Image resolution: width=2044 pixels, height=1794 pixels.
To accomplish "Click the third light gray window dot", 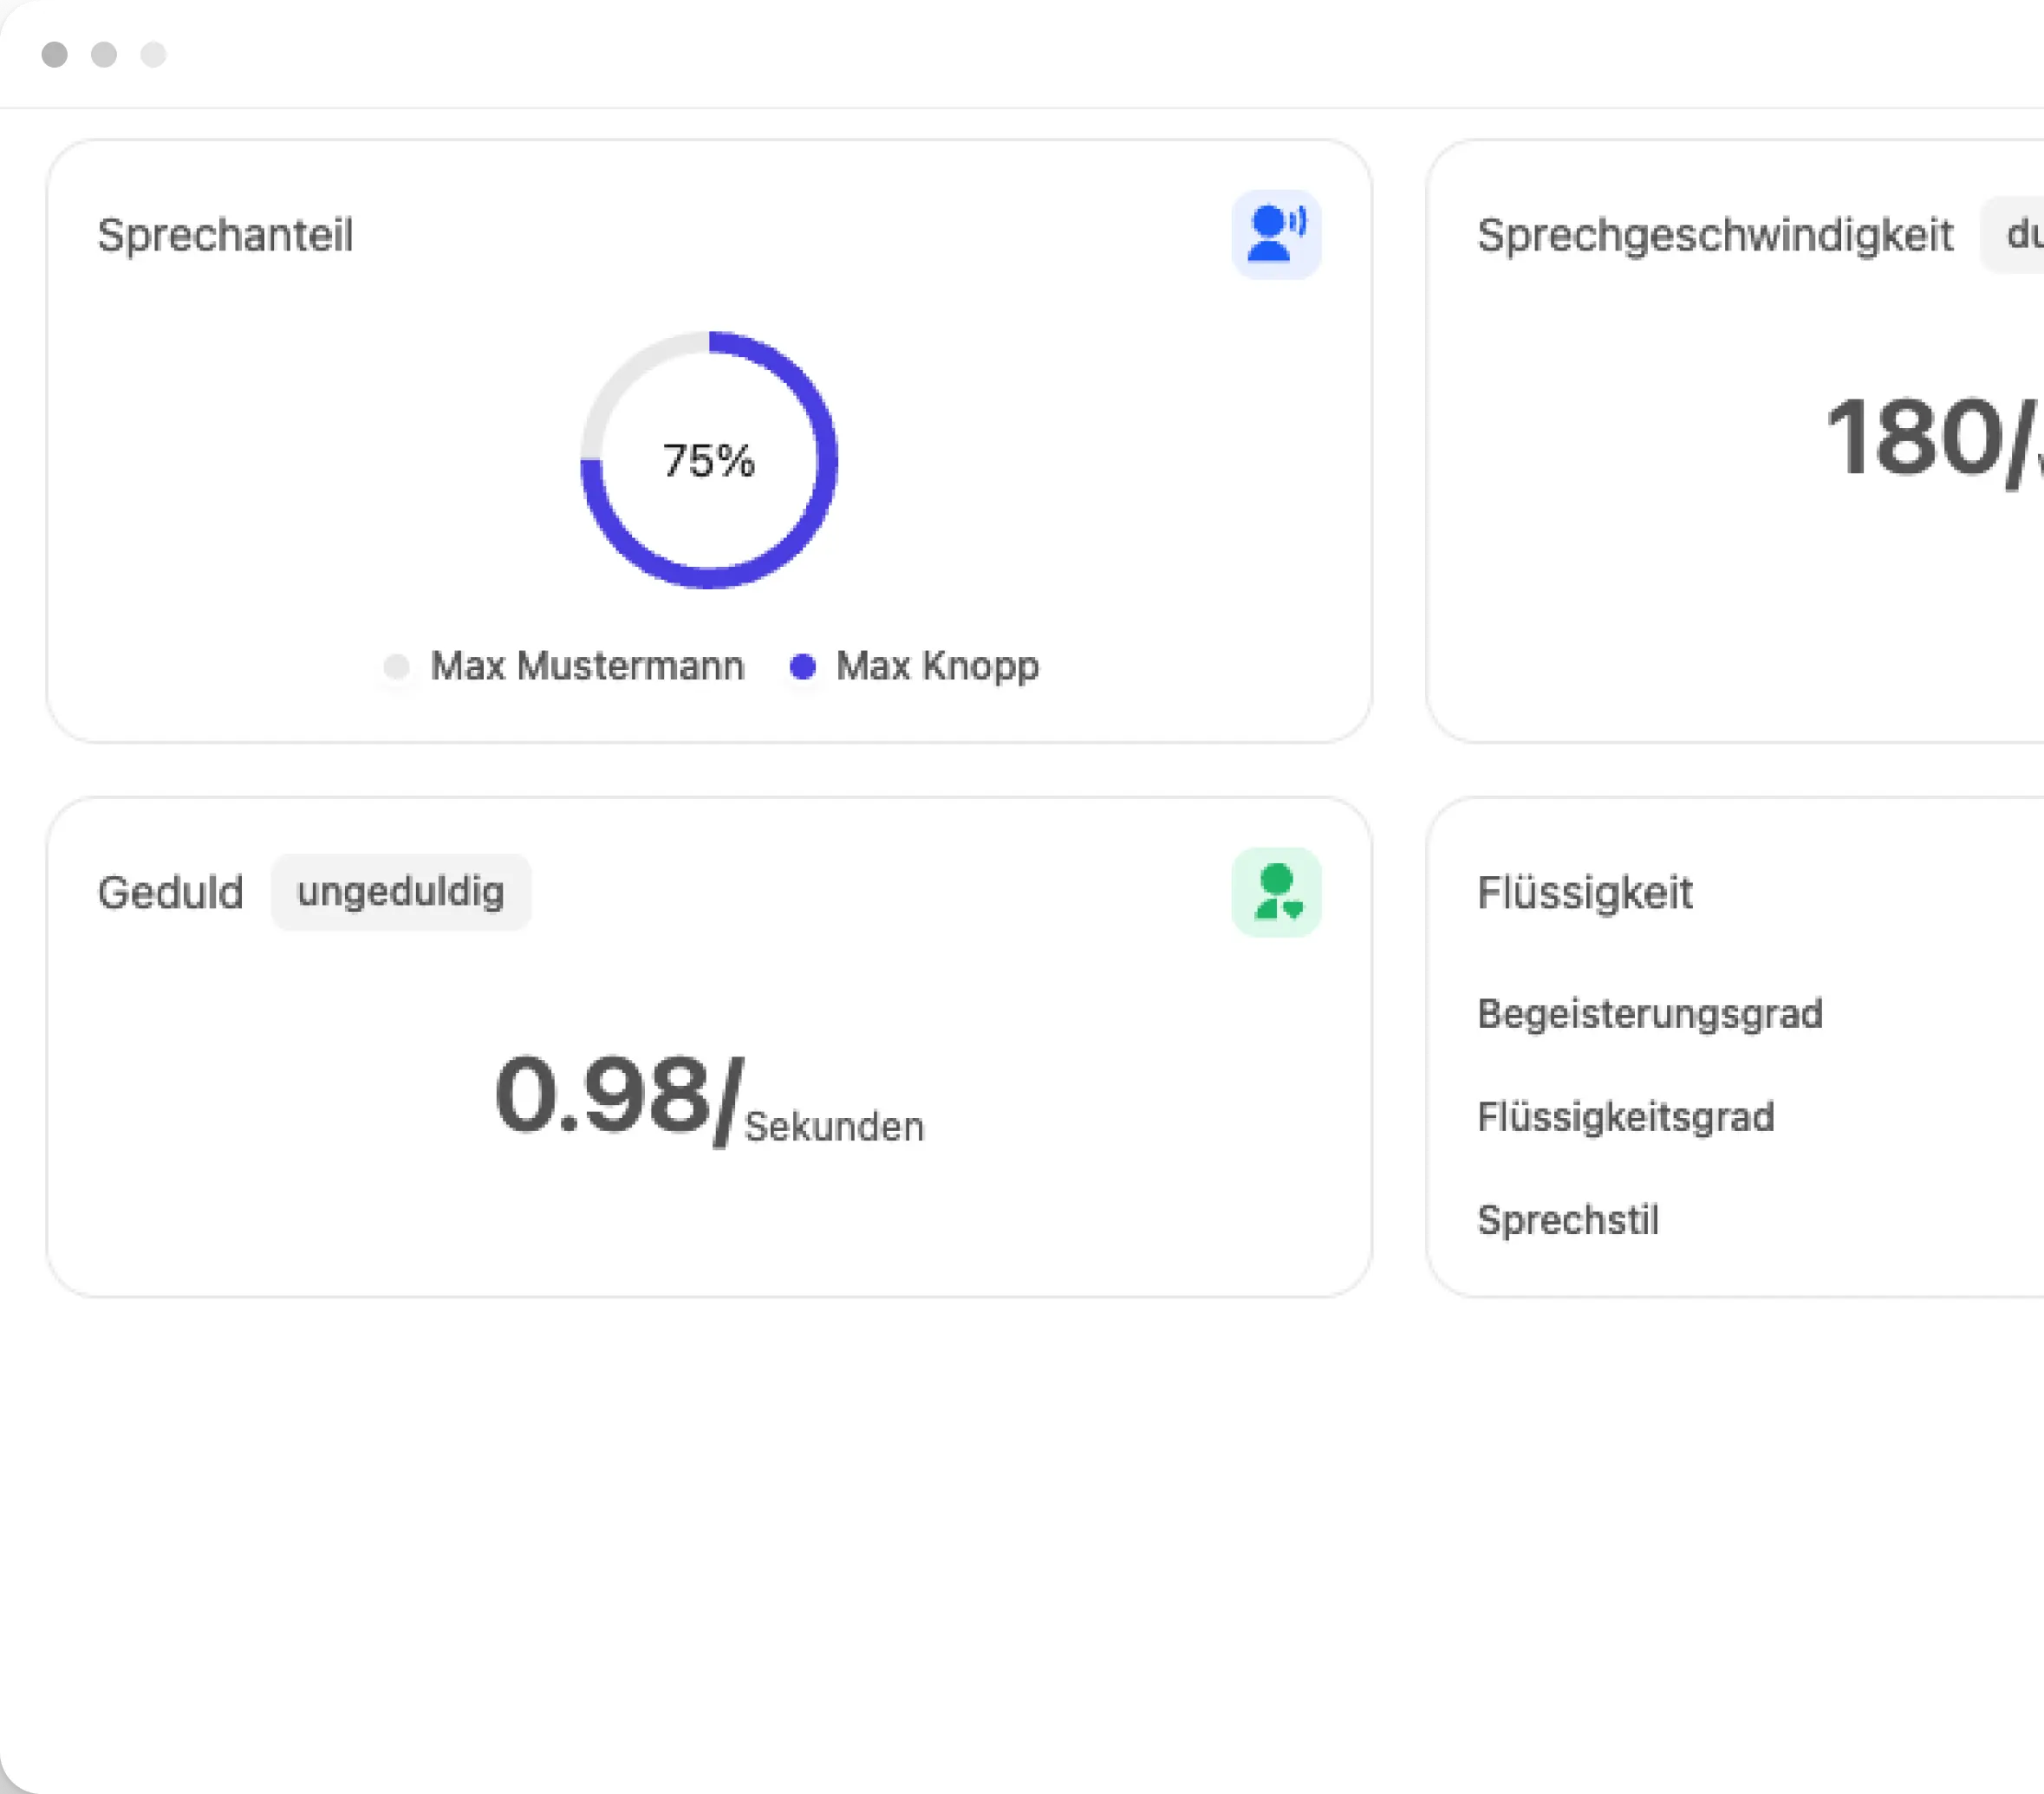I will tap(153, 54).
